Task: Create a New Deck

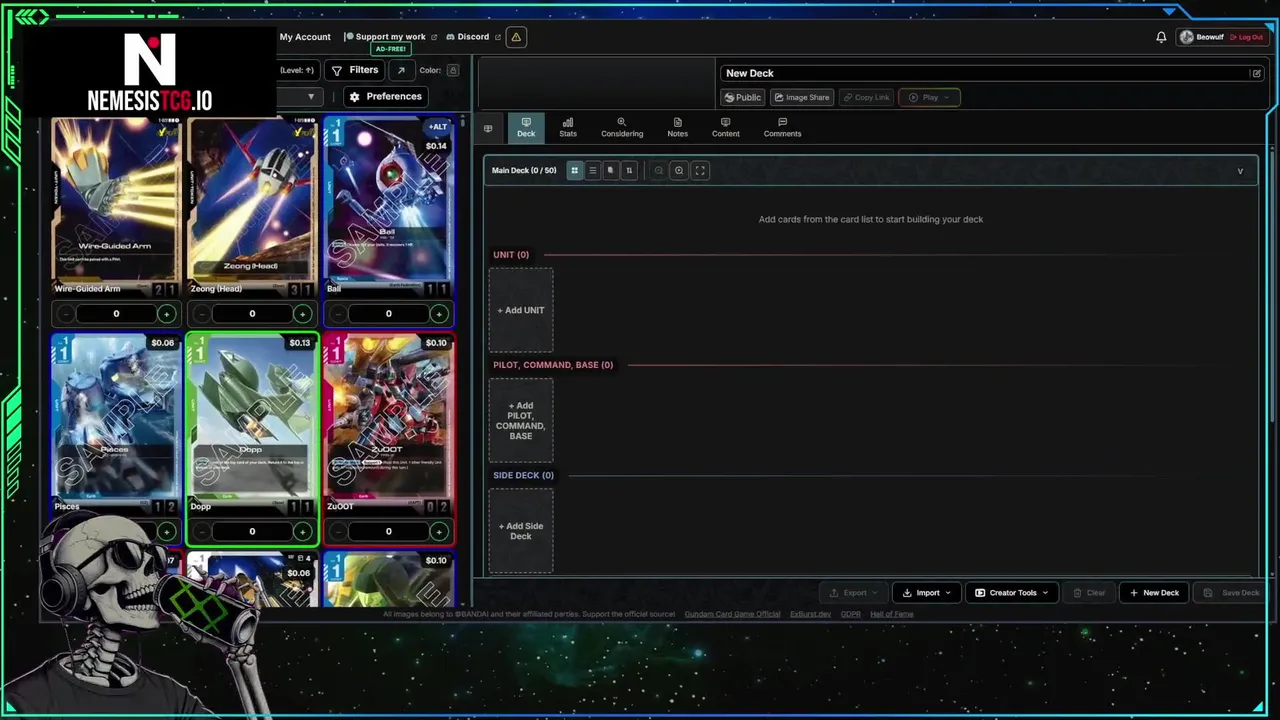Action: pyautogui.click(x=1154, y=593)
